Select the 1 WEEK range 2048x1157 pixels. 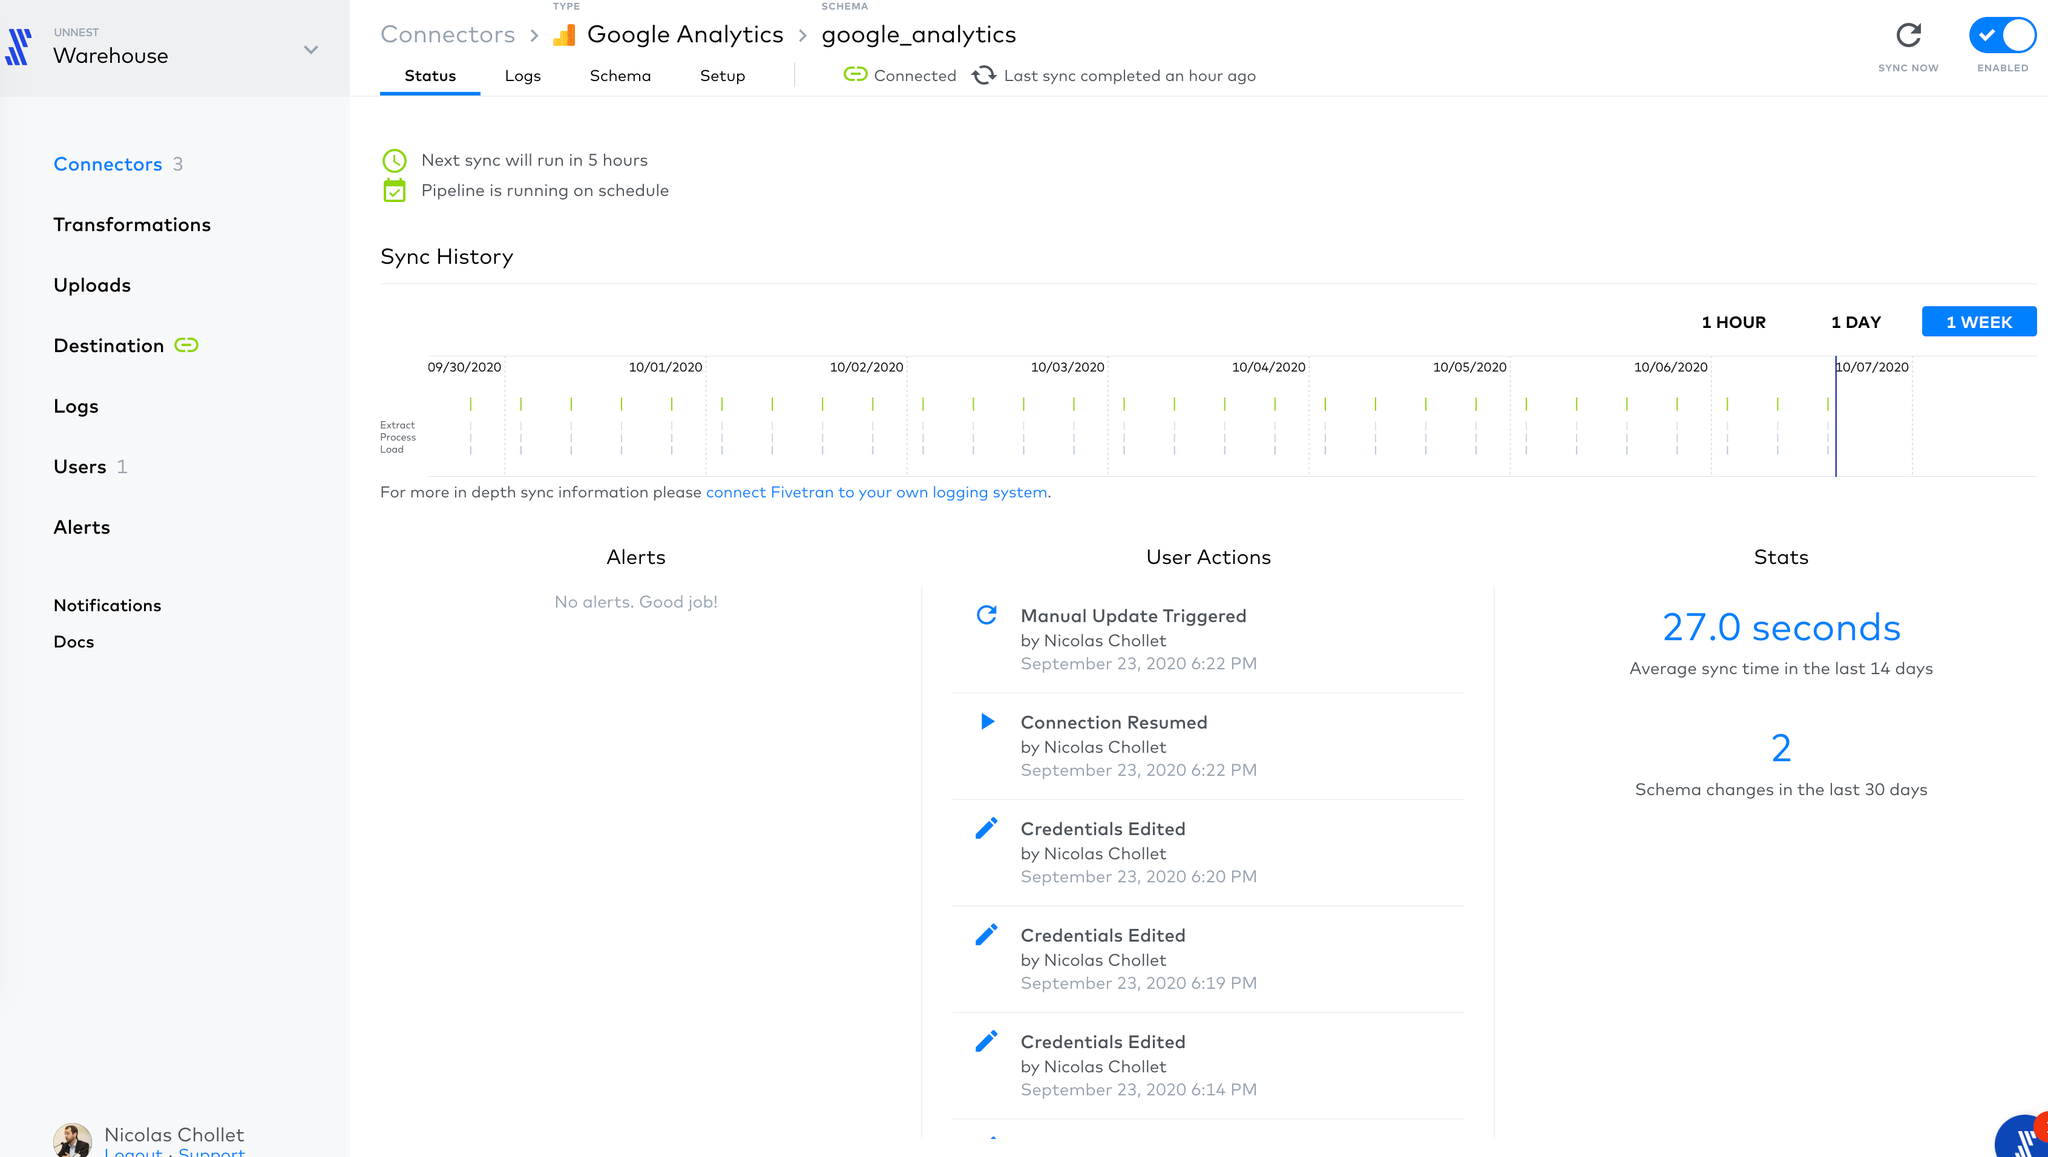(1979, 322)
